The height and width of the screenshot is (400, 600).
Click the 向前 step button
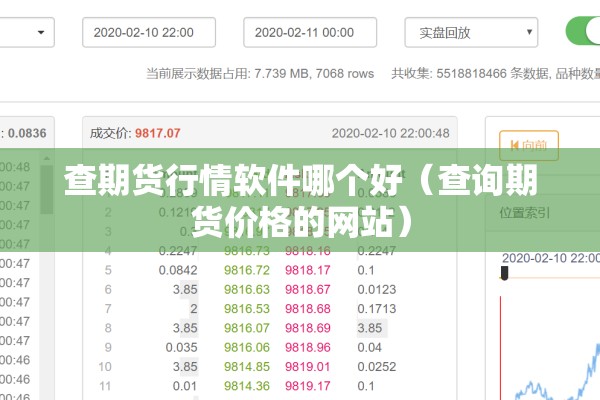[x=529, y=145]
